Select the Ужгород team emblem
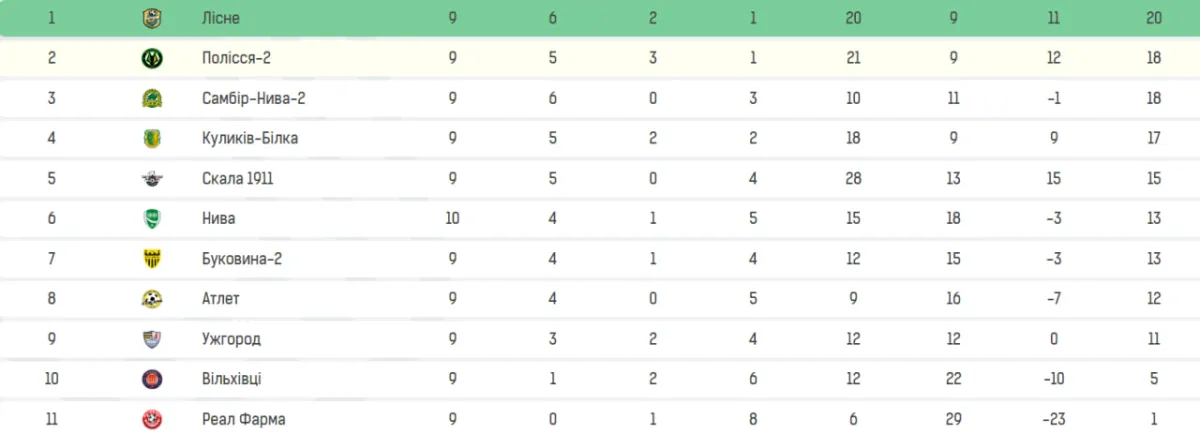This screenshot has height=434, width=1200. 151,339
